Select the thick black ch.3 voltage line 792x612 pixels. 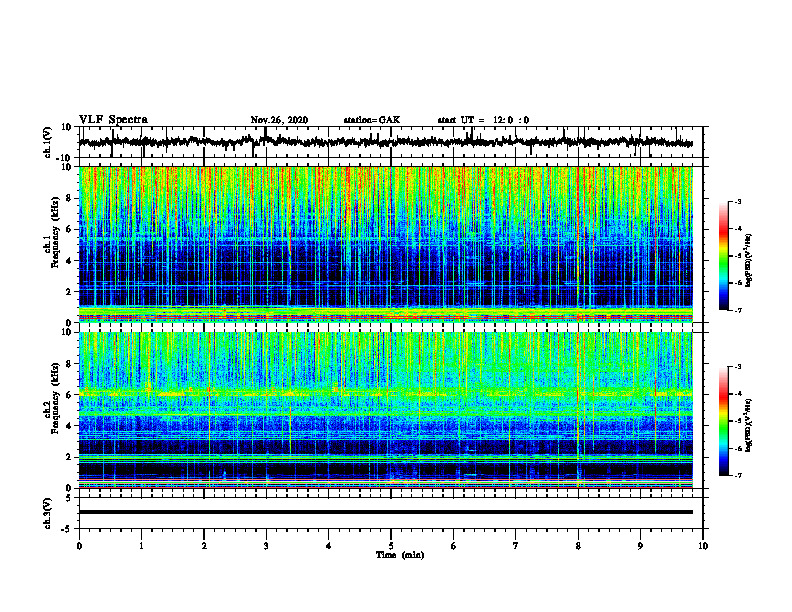pyautogui.click(x=386, y=512)
